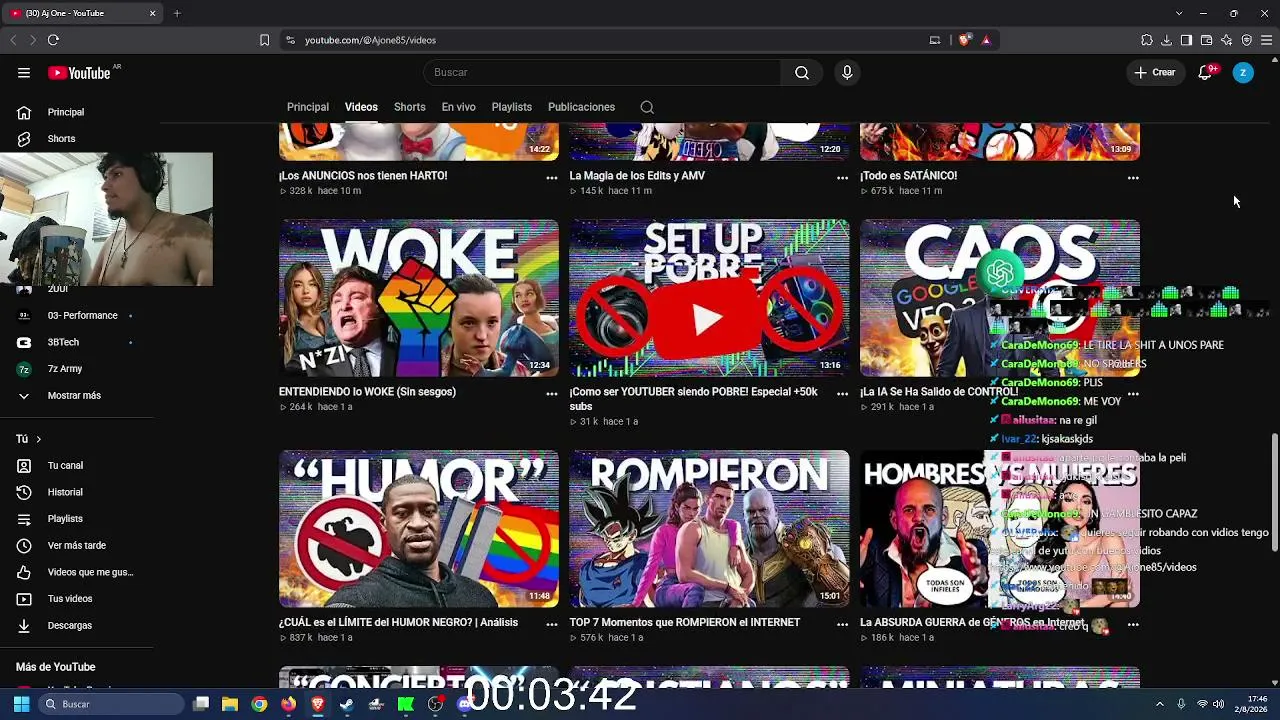The height and width of the screenshot is (720, 1280).
Task: Click the YouTube search Buscar field
Action: [x=602, y=73]
